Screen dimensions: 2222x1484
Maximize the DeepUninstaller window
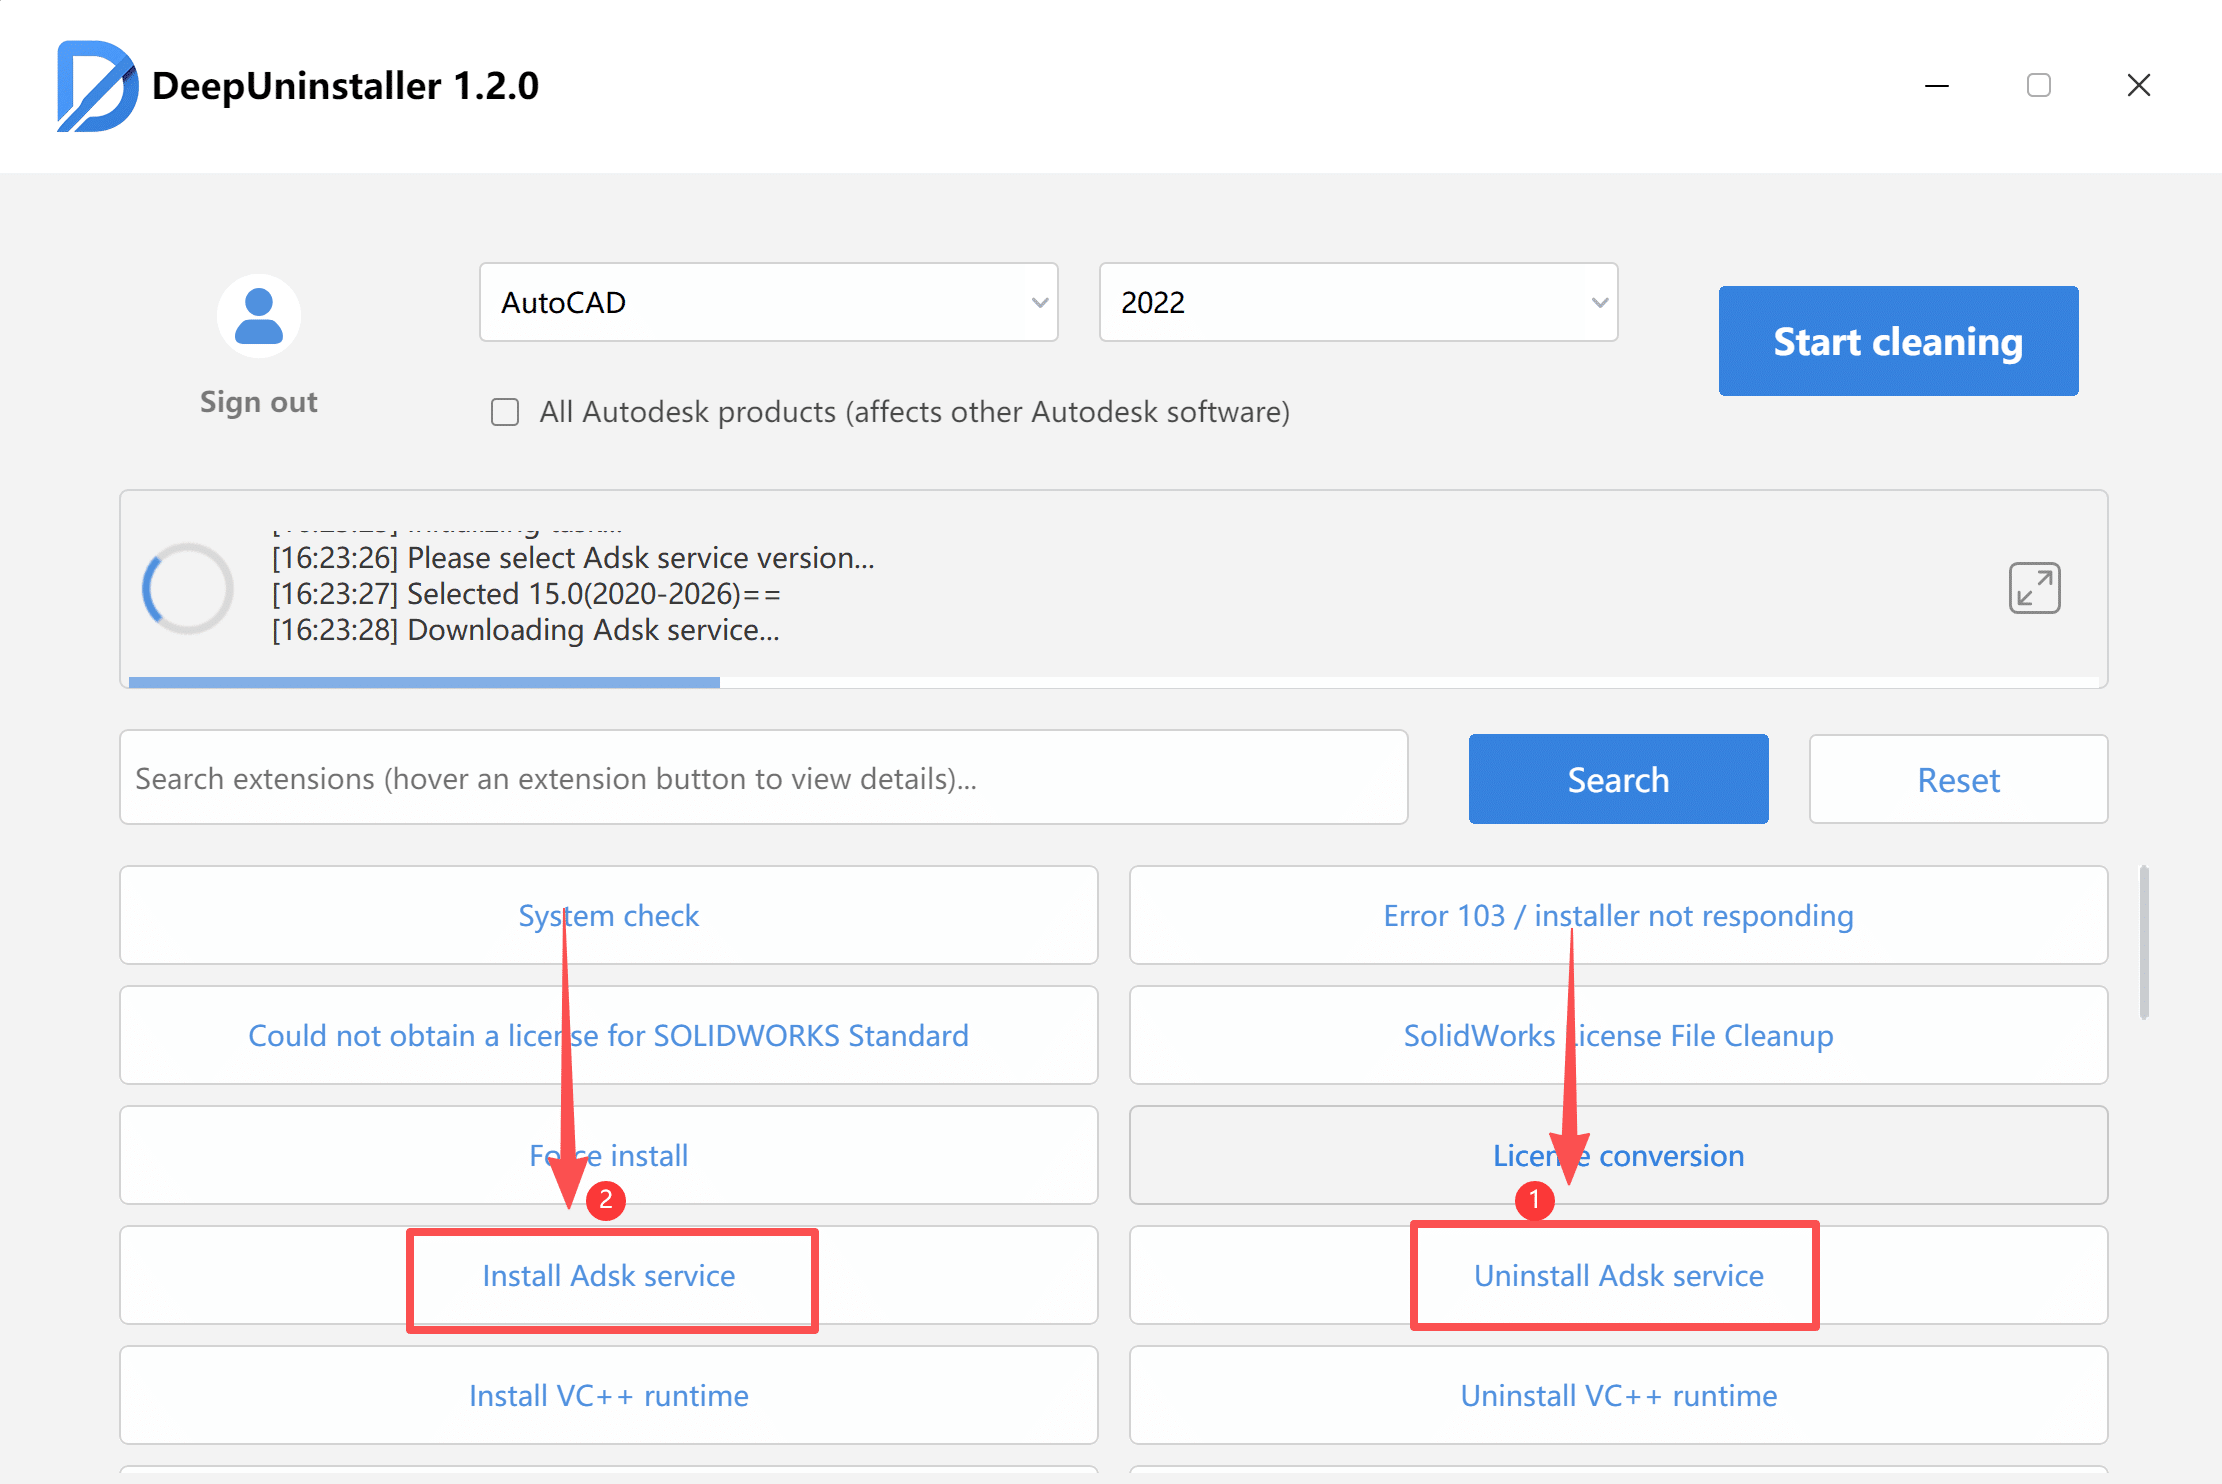(2038, 86)
